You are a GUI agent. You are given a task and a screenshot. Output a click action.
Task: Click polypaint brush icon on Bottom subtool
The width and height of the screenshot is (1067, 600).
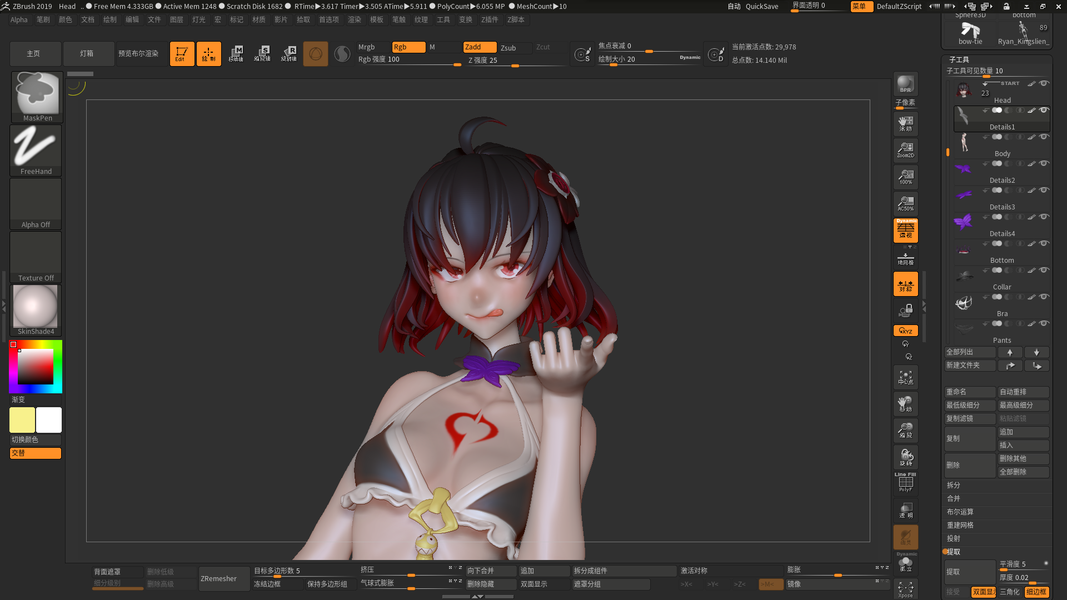[1032, 244]
